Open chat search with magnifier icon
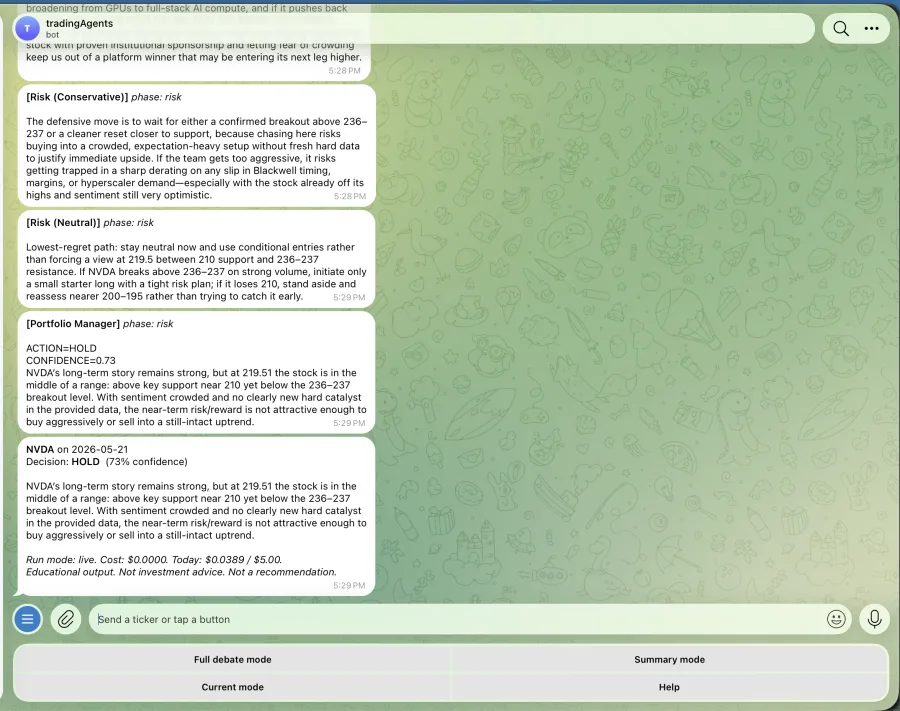This screenshot has width=900, height=711. 841,28
